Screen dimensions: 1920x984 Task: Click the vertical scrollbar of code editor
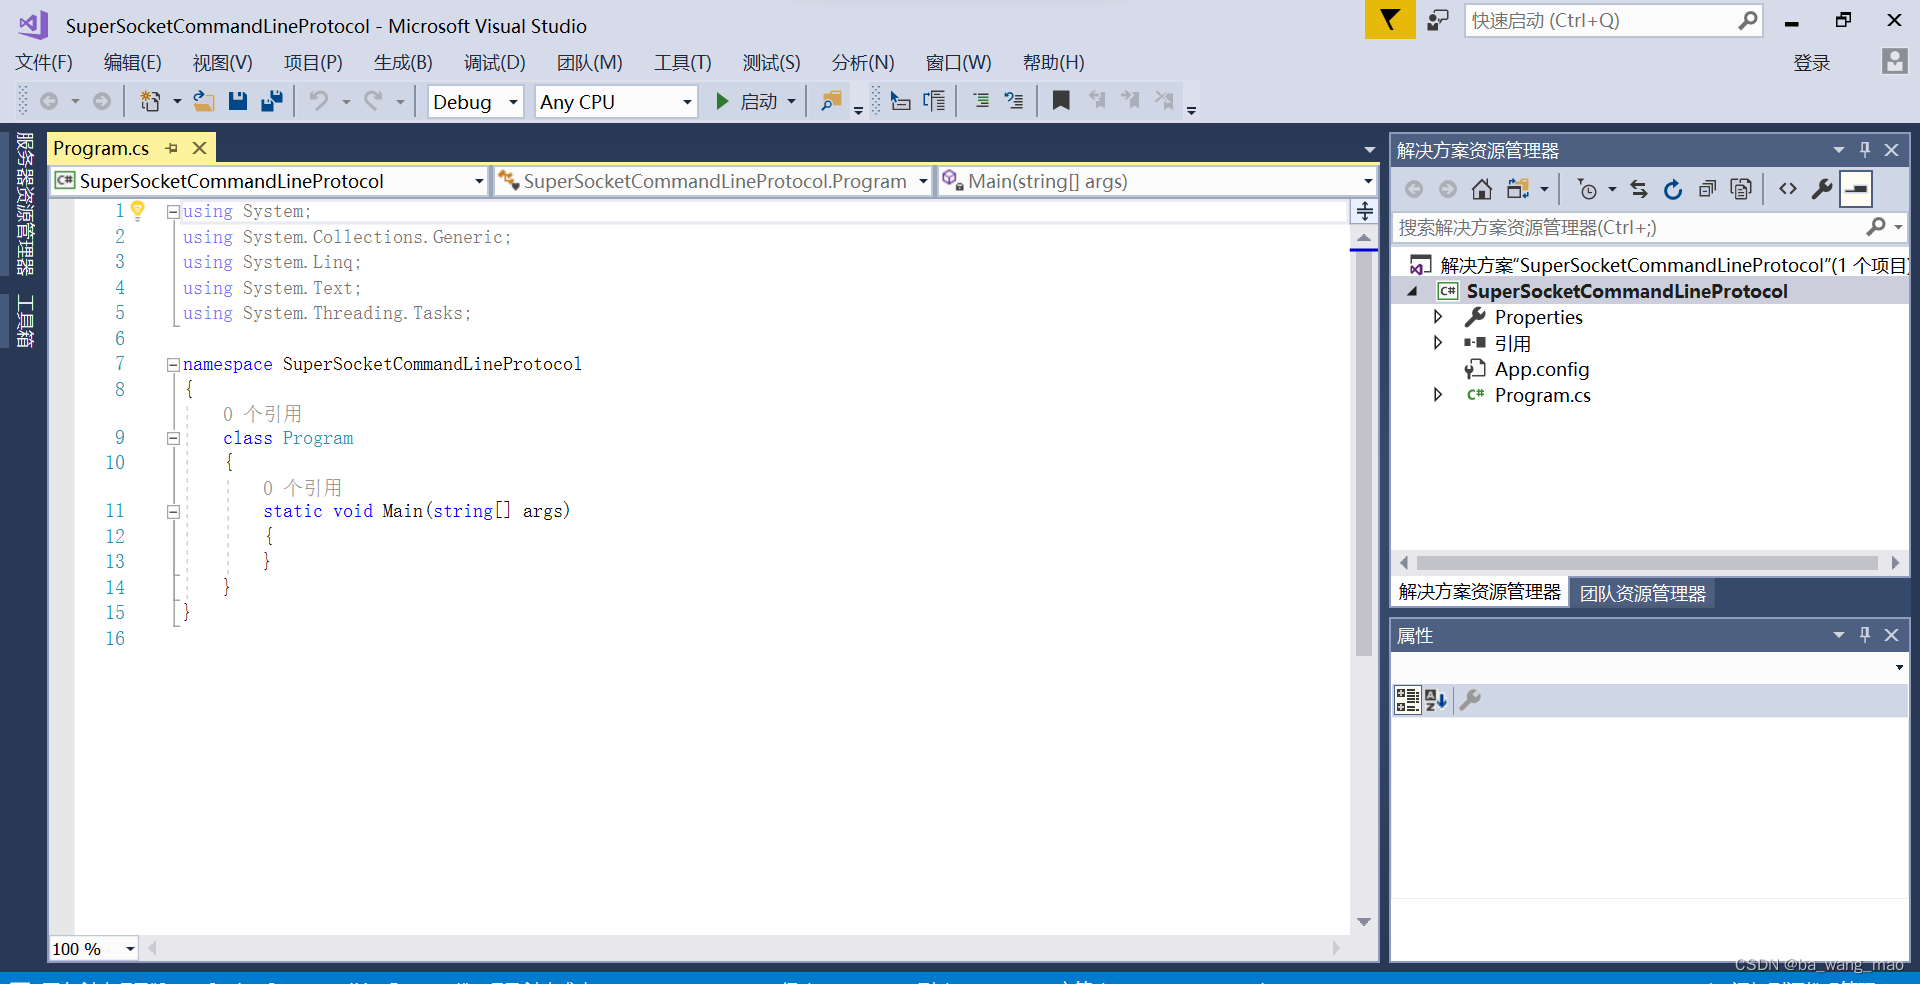click(x=1364, y=452)
